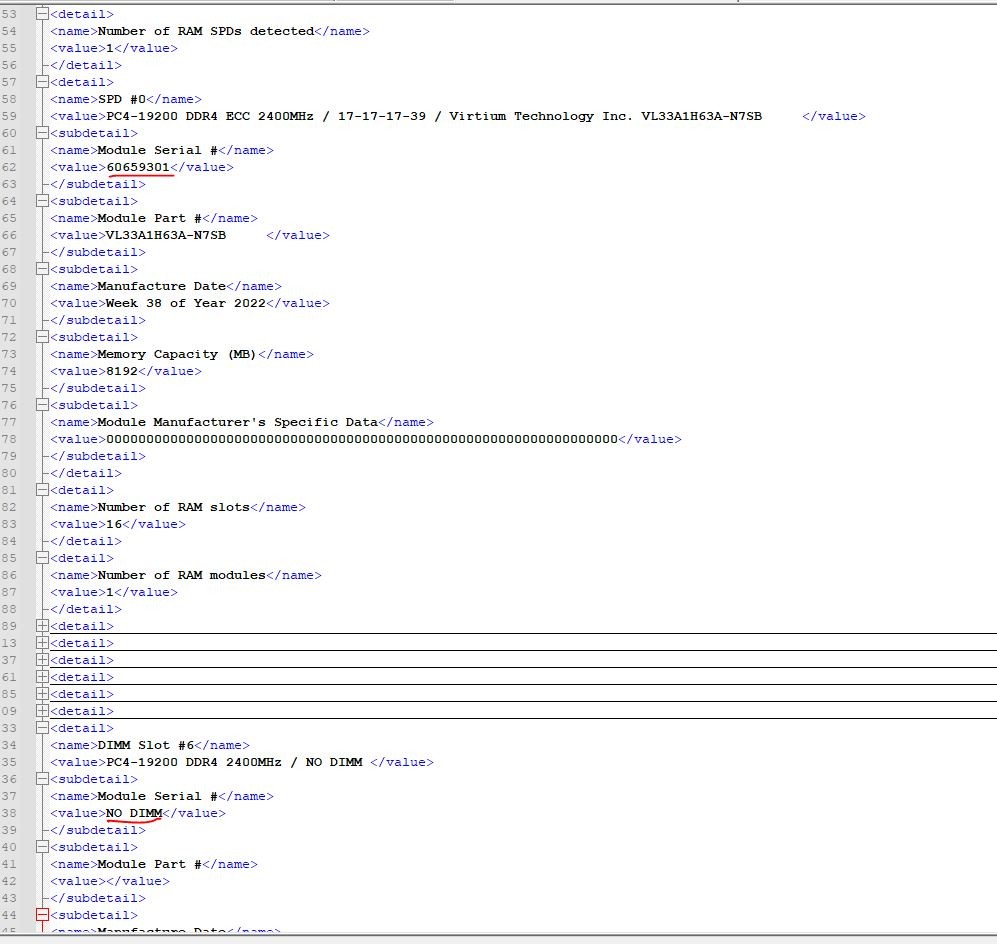Collapse the subdetail fold on line 36

pos(43,779)
